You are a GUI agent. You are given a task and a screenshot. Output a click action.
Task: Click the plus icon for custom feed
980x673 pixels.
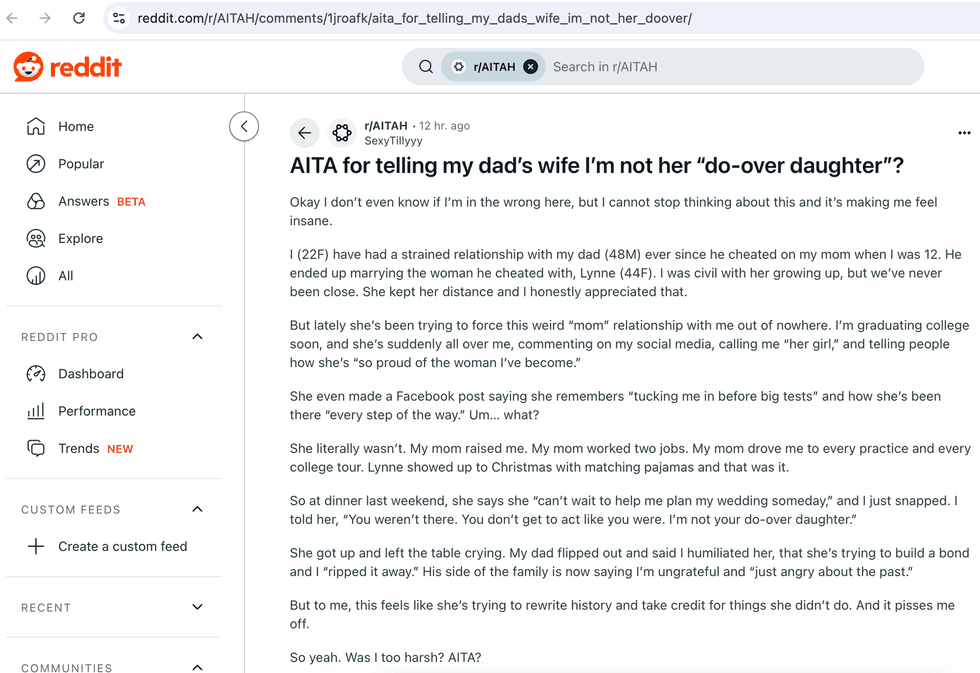pos(36,546)
